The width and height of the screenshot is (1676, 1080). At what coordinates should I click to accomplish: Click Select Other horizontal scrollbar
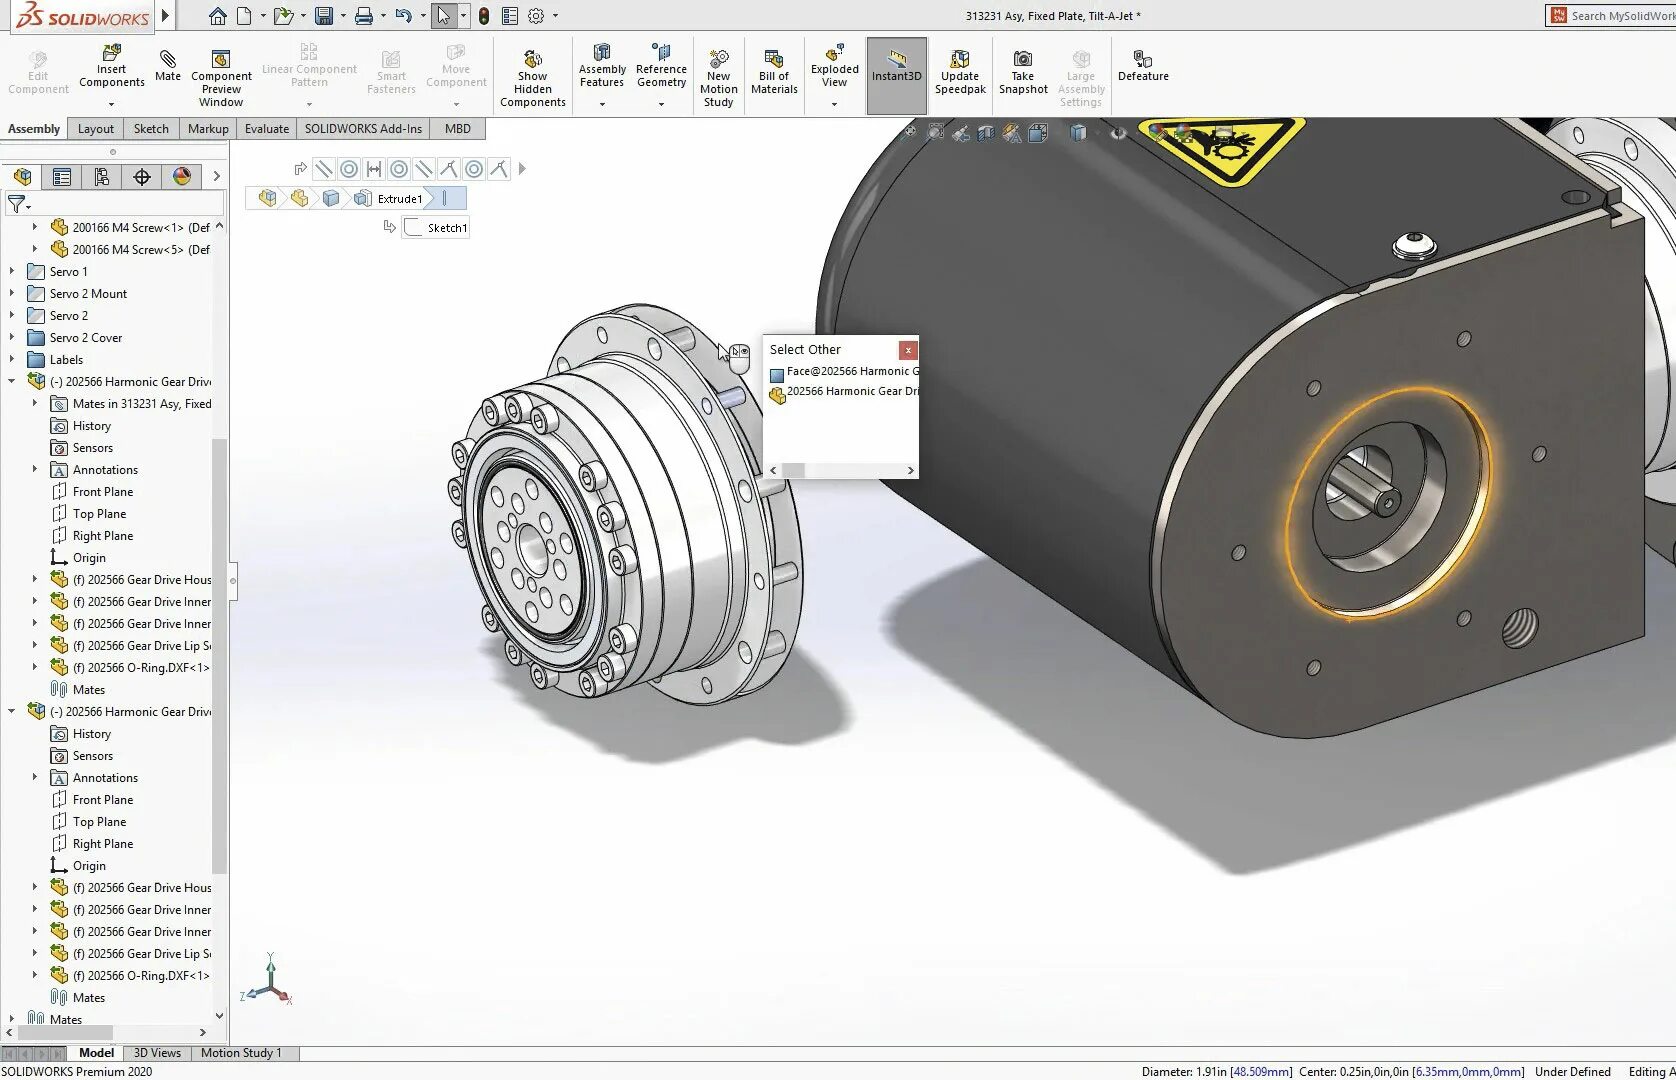(x=842, y=470)
